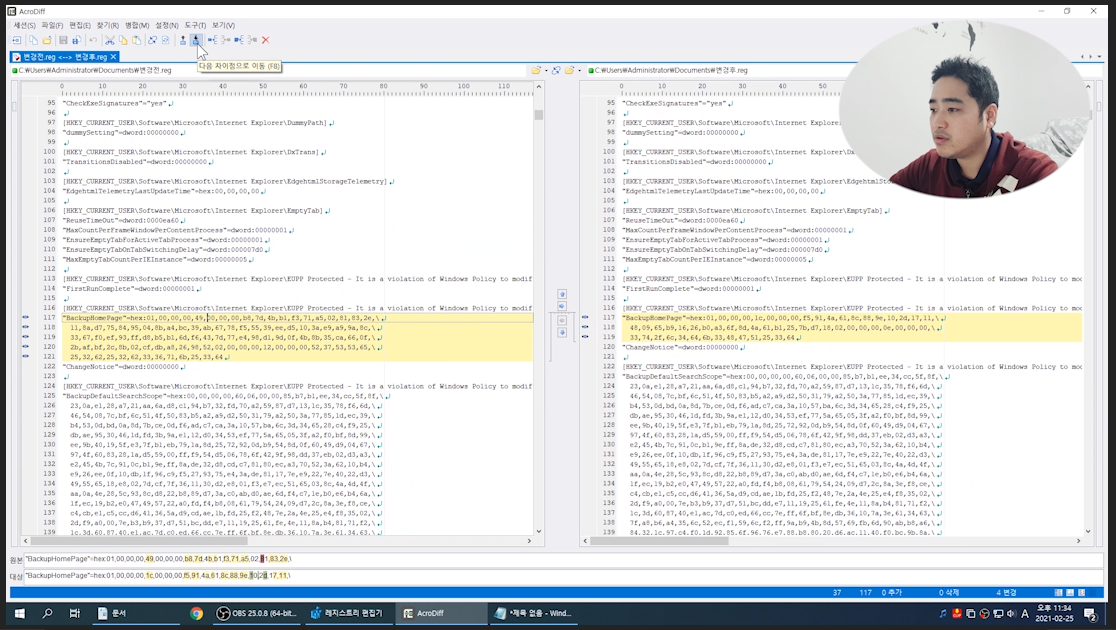The height and width of the screenshot is (630, 1116).
Task: Open dropdown arrow beside right folder icon
Action: [579, 70]
